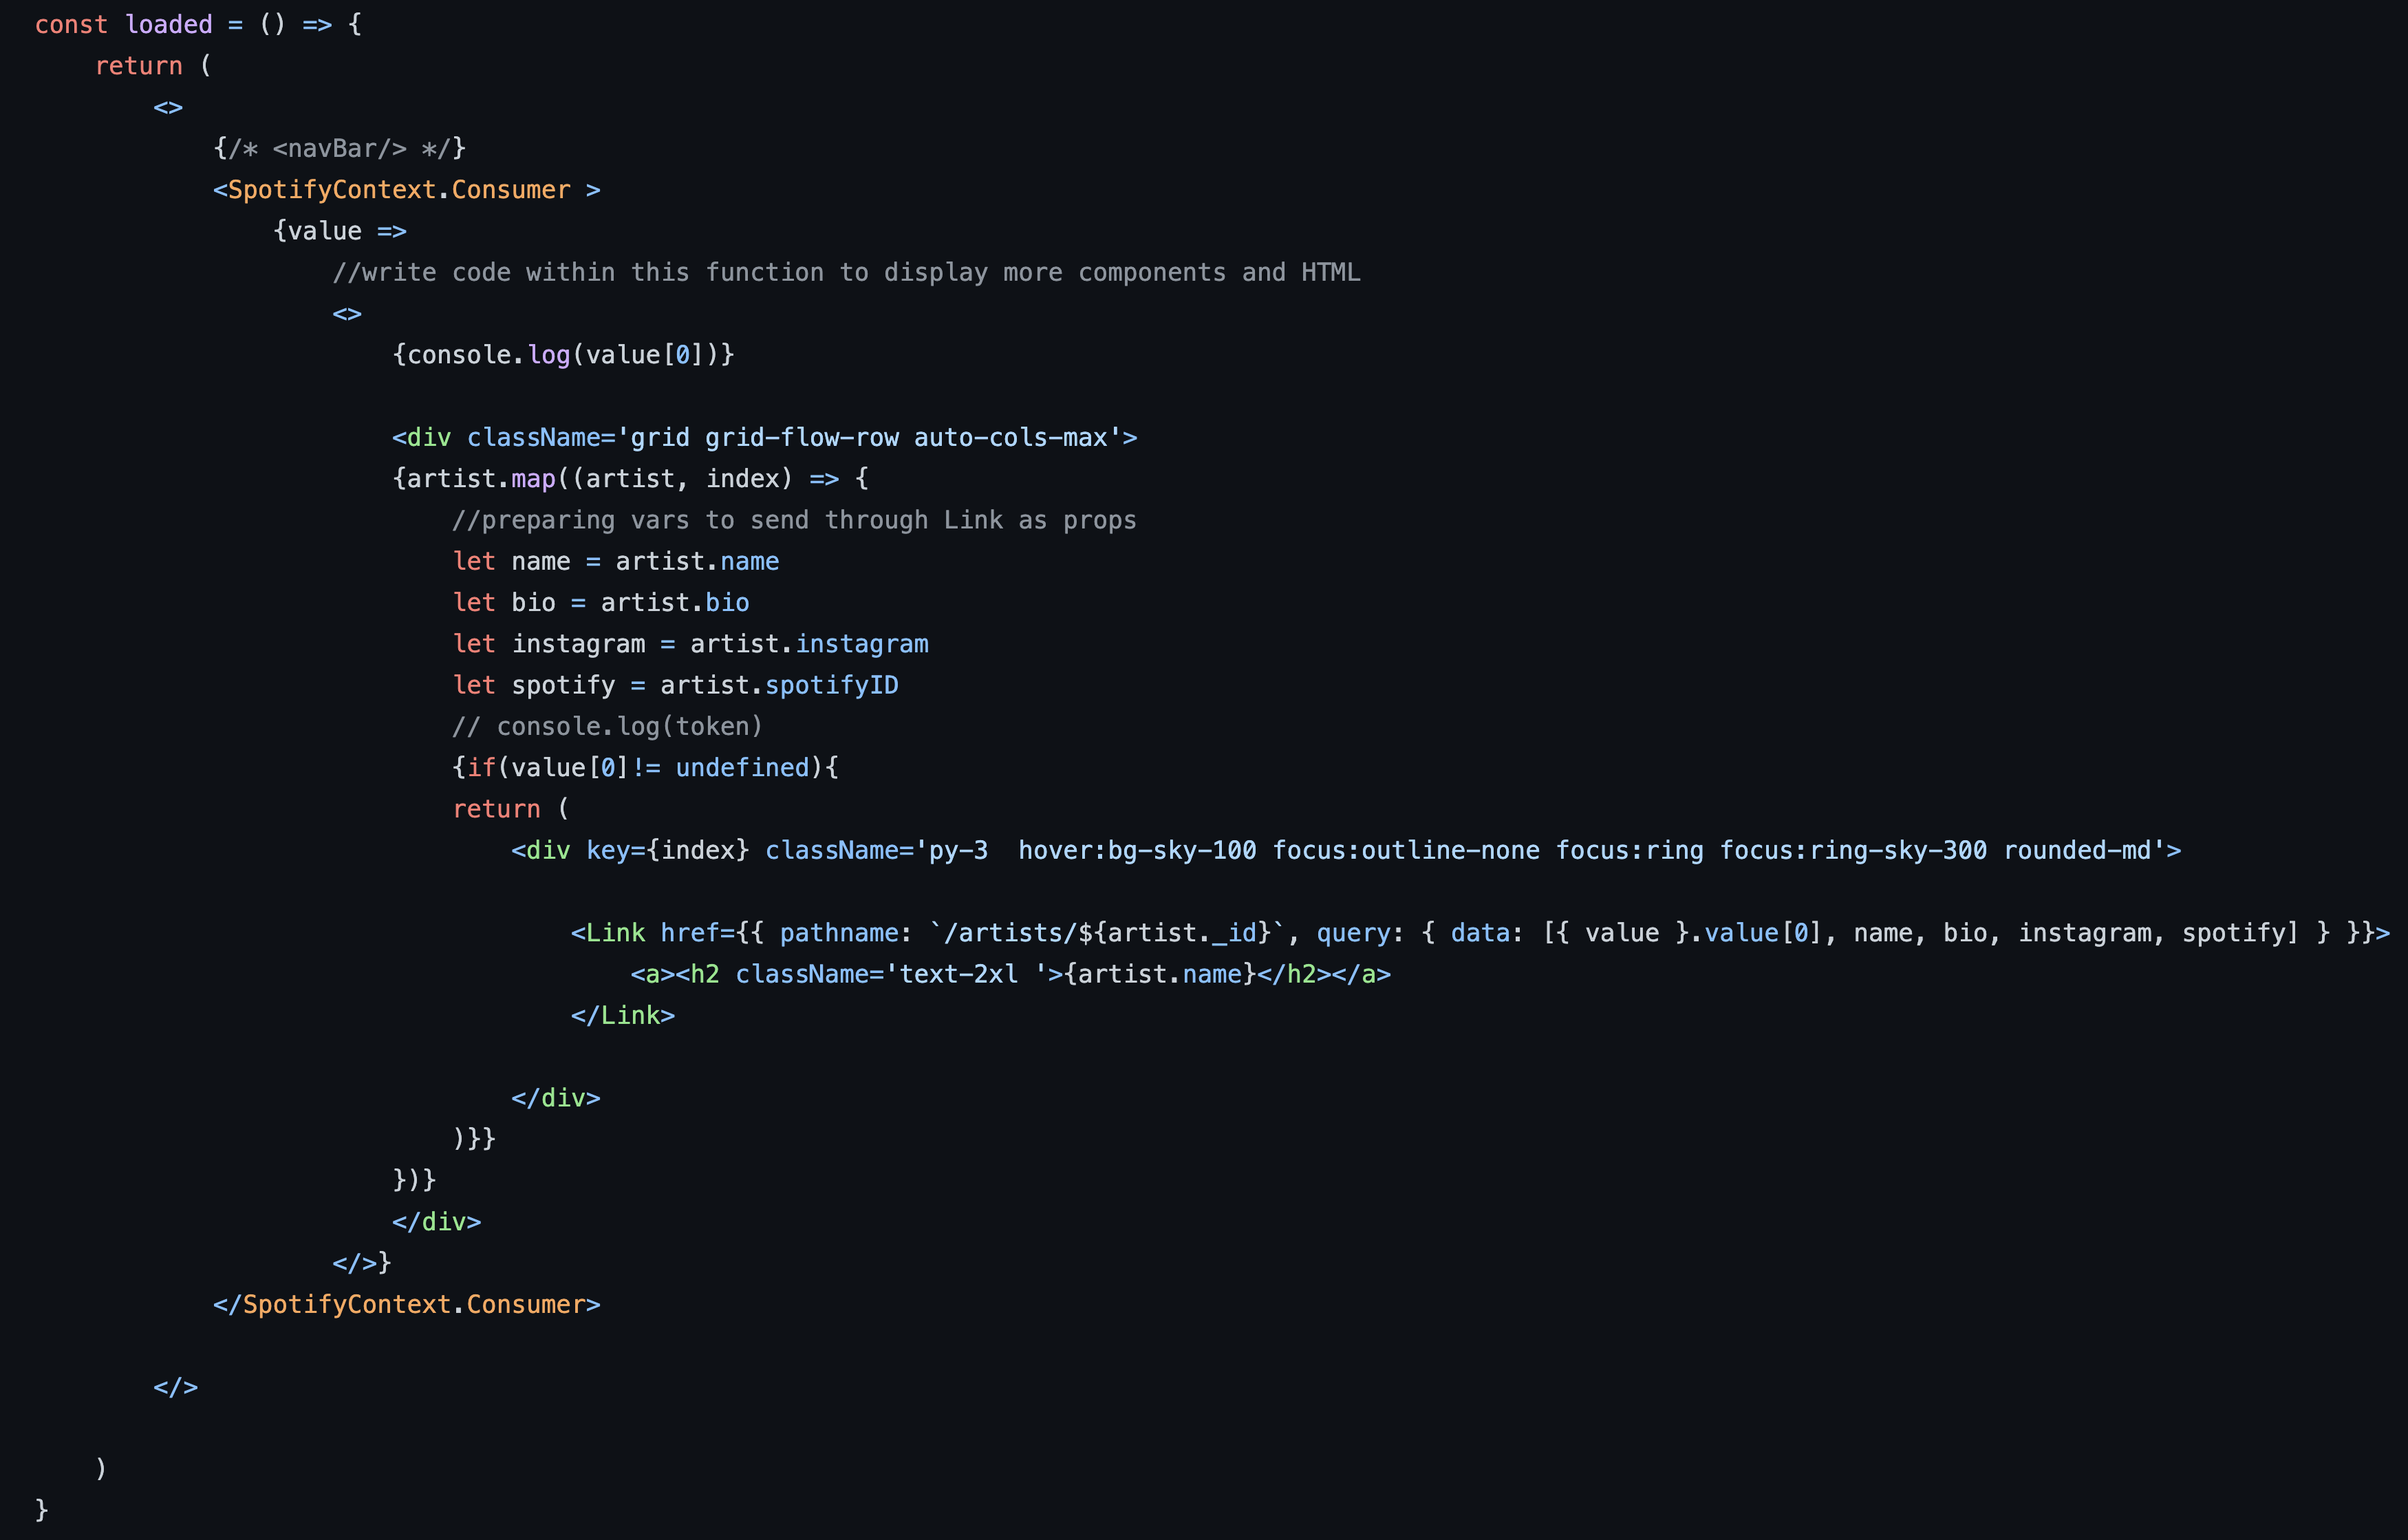Click the 'hover:bg-sky-100' class text
Screen dimensions: 2408x1540
click(x=1137, y=850)
